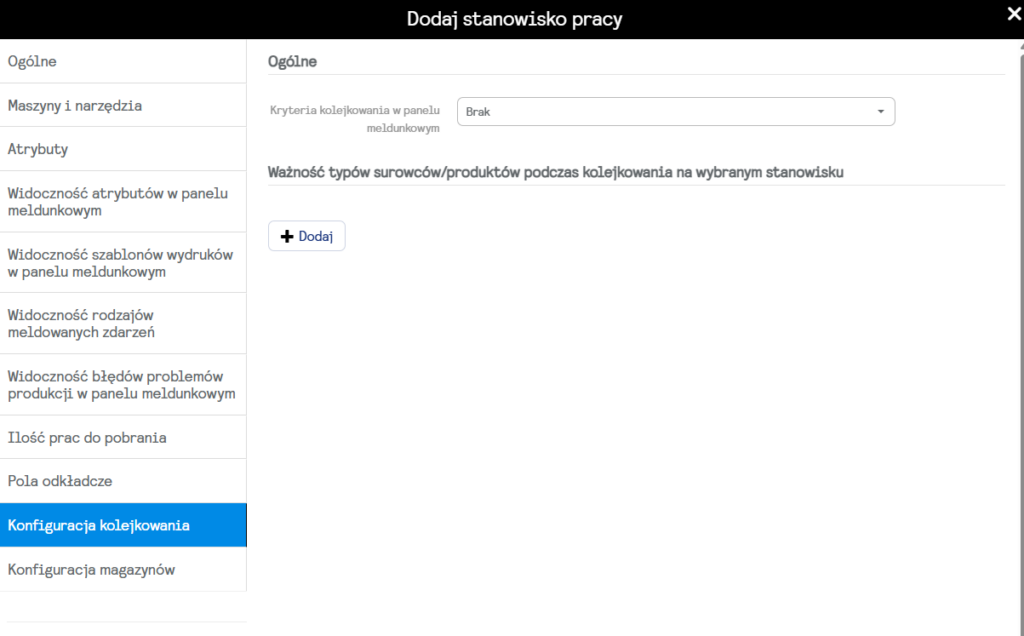This screenshot has width=1024, height=636.
Task: Open the Pola odkładcze tab
Action: click(123, 481)
